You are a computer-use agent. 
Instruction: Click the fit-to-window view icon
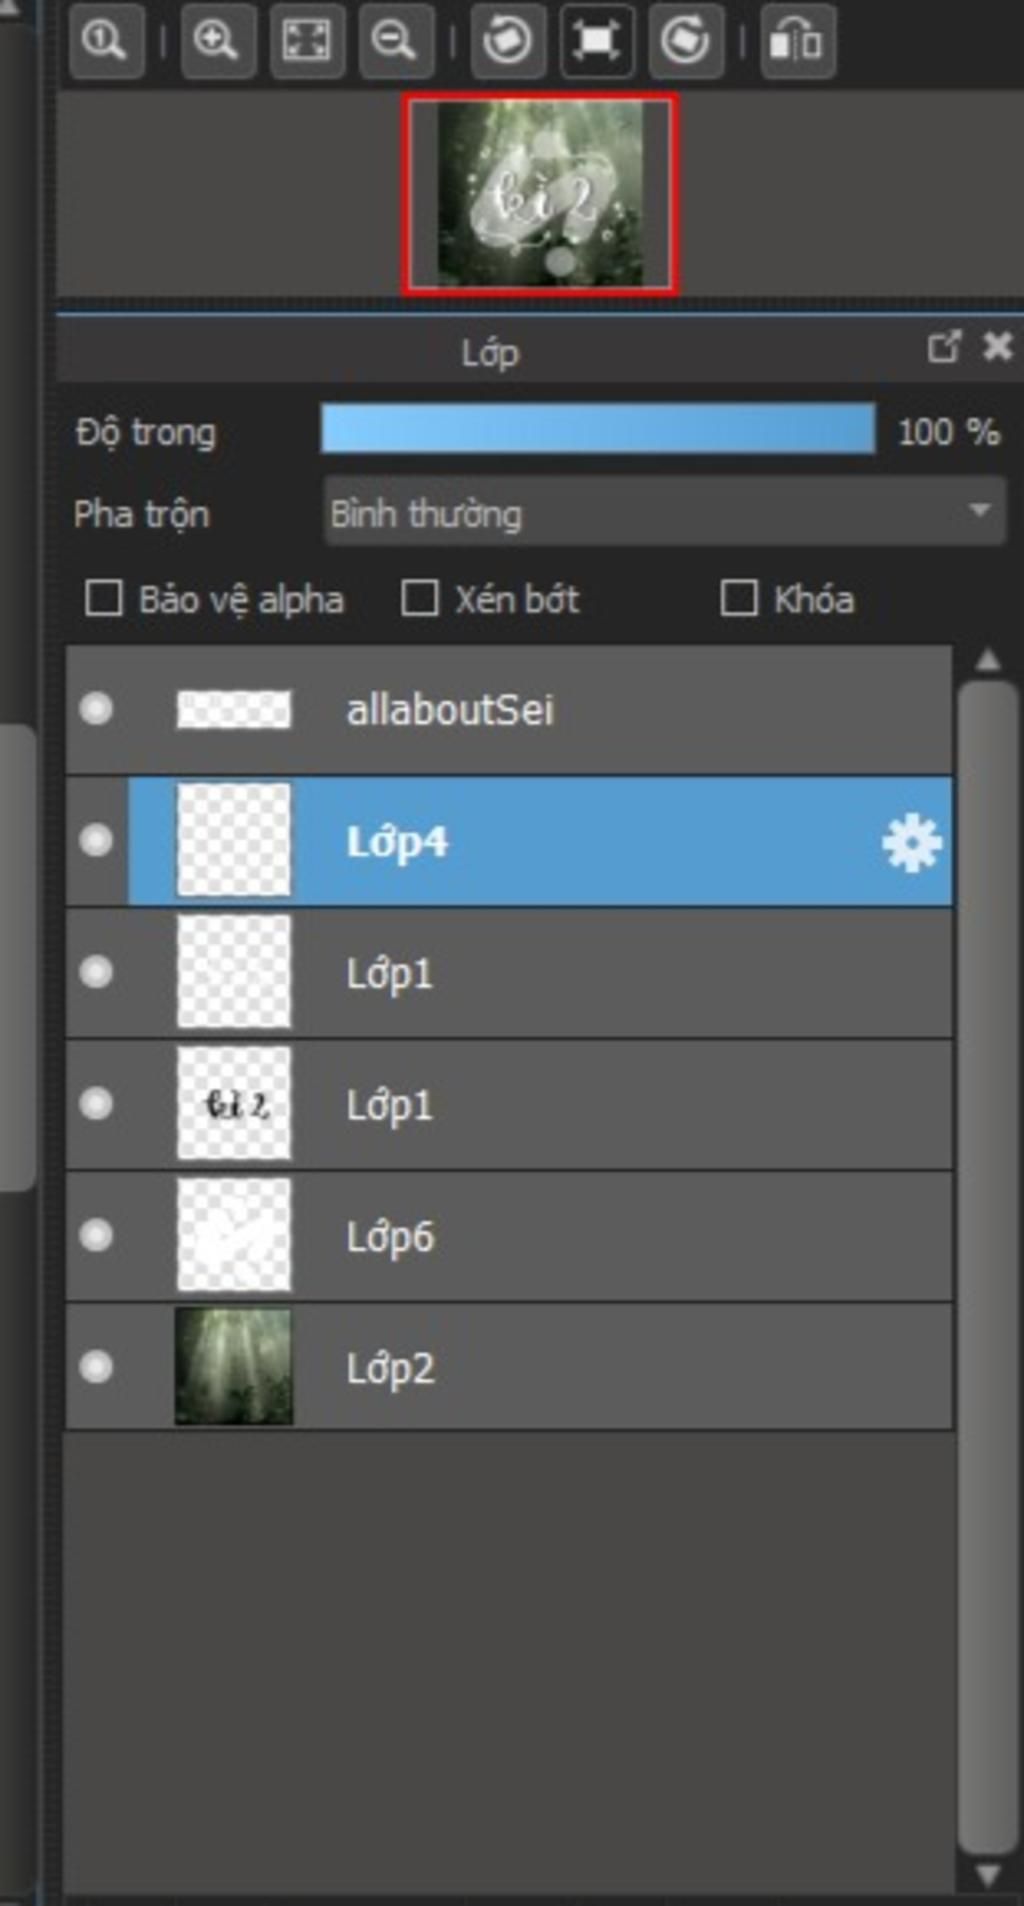point(306,41)
